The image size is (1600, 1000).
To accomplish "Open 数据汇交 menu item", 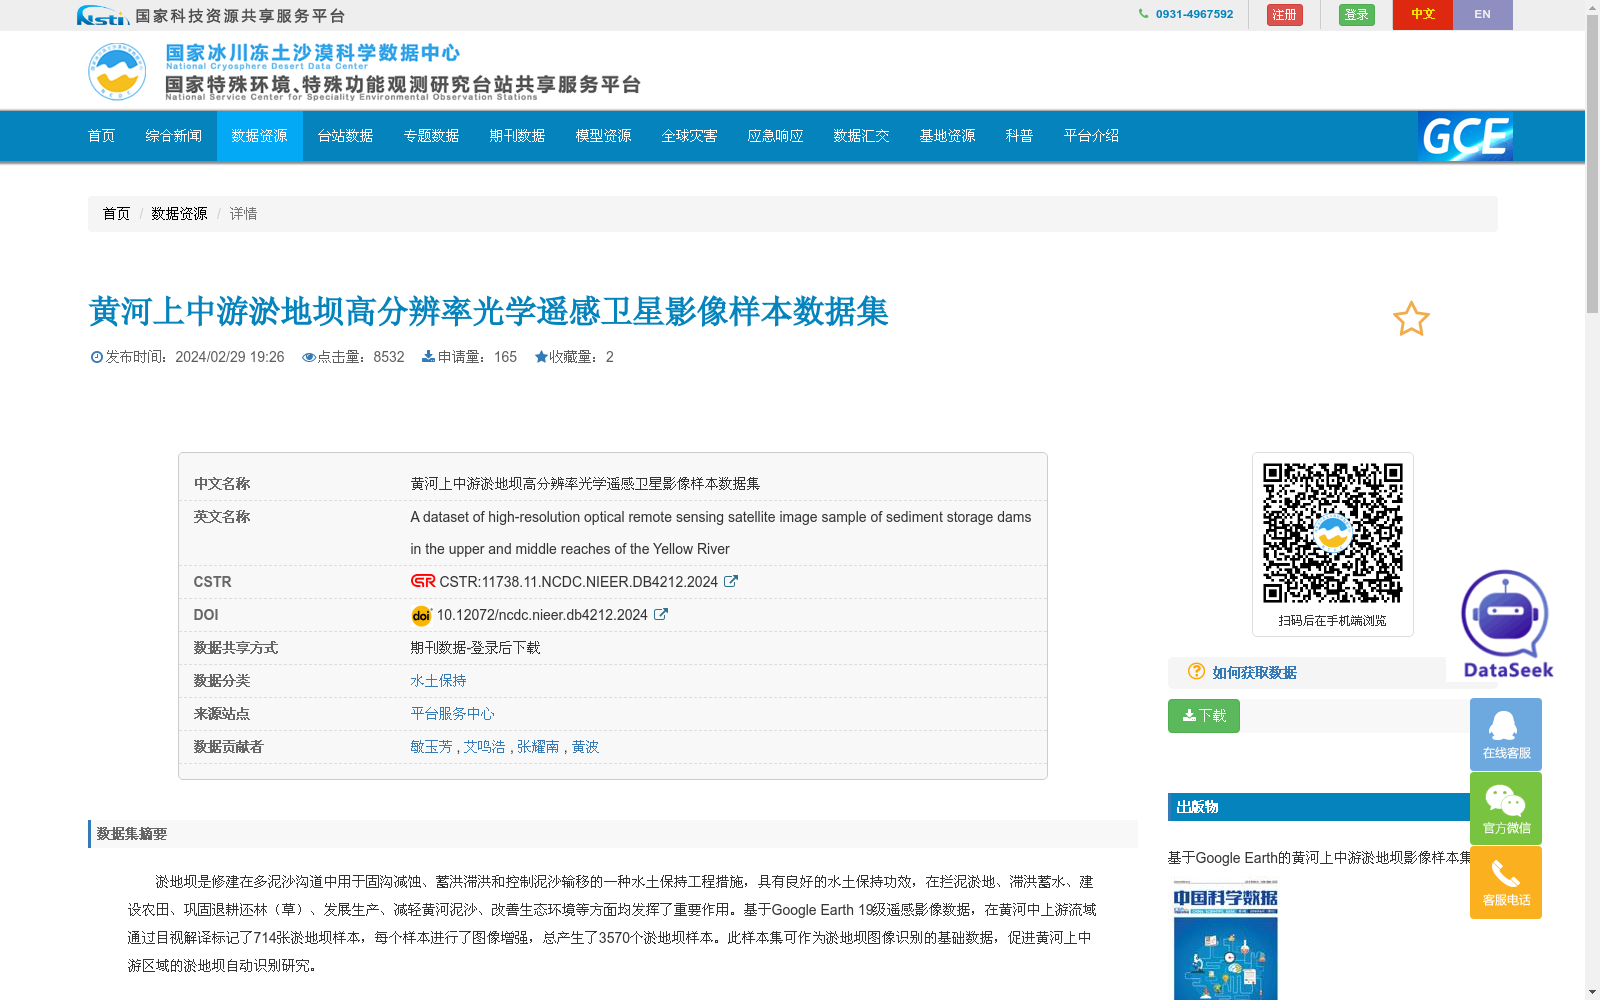I will [x=862, y=136].
